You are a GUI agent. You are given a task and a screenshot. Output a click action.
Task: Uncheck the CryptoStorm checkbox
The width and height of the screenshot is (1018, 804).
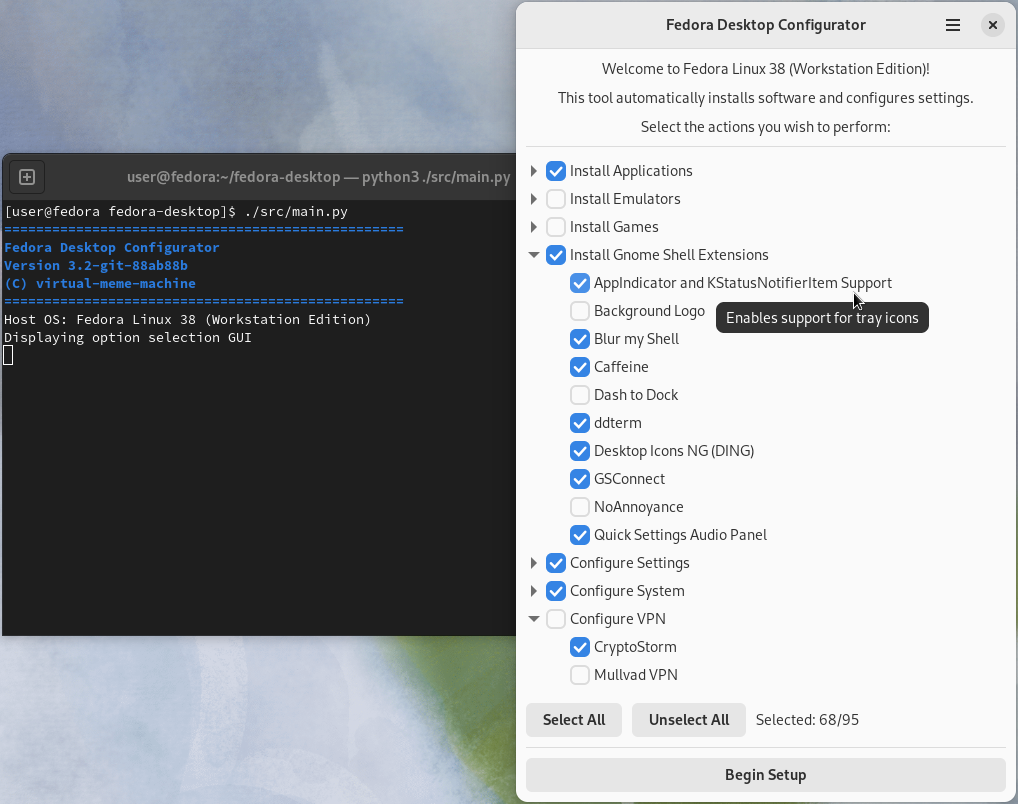point(580,647)
